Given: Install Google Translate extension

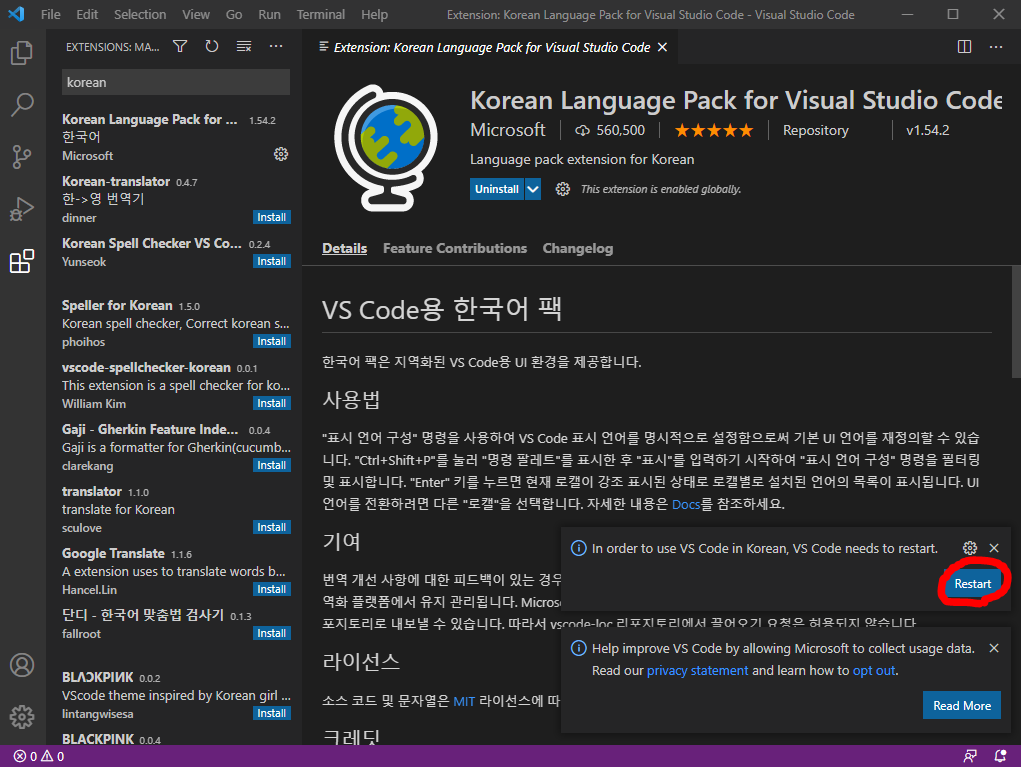Looking at the screenshot, I should point(272,589).
